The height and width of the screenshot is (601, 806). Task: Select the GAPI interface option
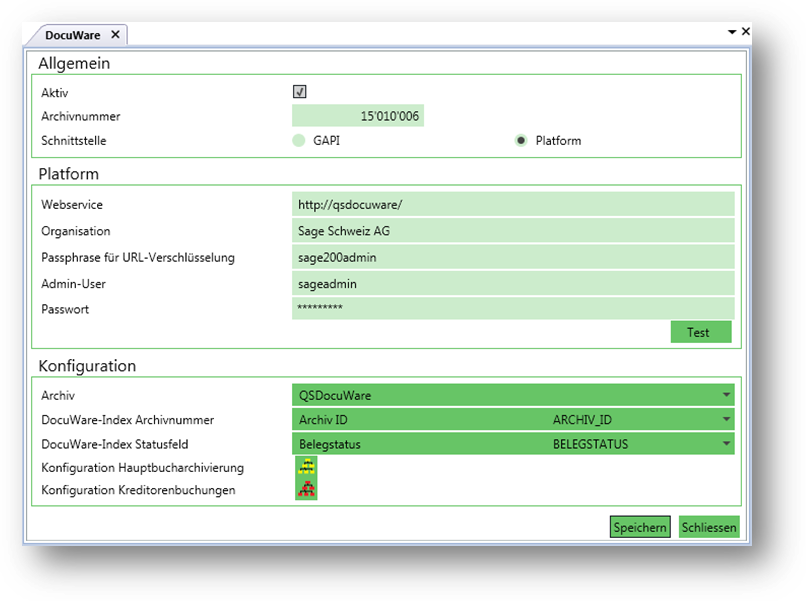click(x=299, y=140)
